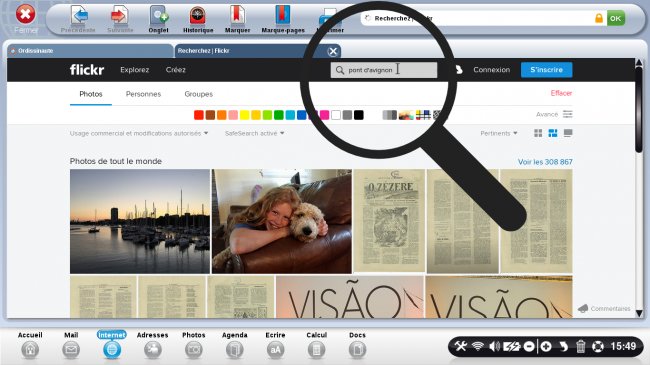
Task: Filter by the orange color swatch
Action: tap(221, 115)
